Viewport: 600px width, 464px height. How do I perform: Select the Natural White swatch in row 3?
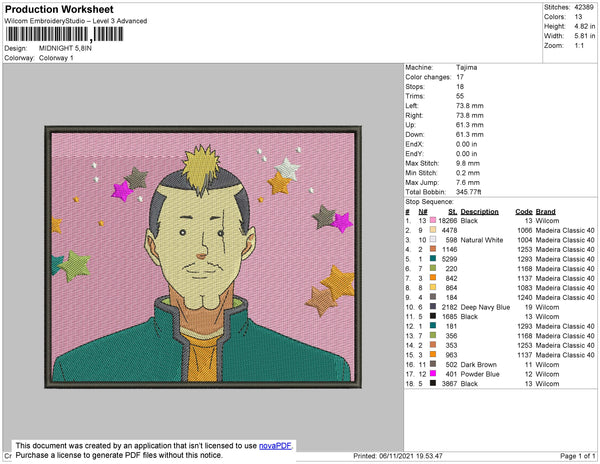point(433,240)
